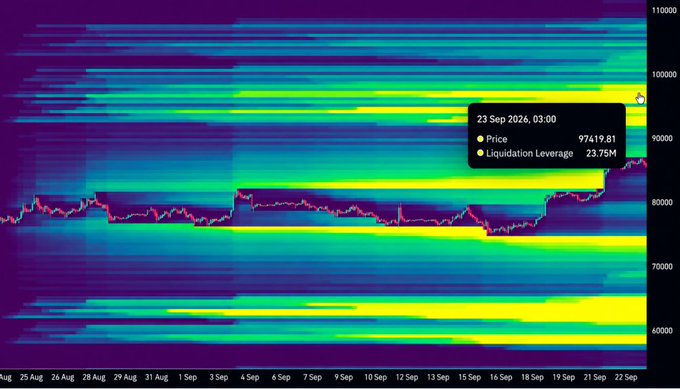Select the 22 Sep date label
This screenshot has width=680, height=389.
pos(626,377)
